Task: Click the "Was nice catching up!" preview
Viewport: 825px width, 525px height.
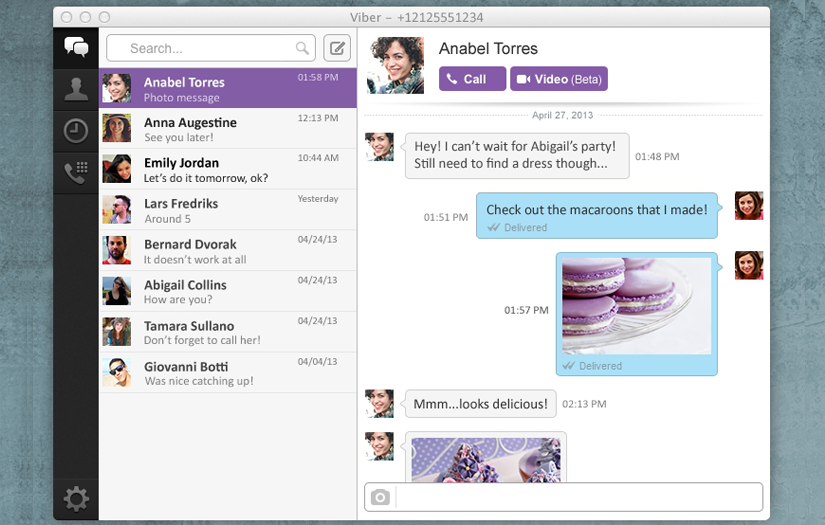Action: tap(199, 381)
